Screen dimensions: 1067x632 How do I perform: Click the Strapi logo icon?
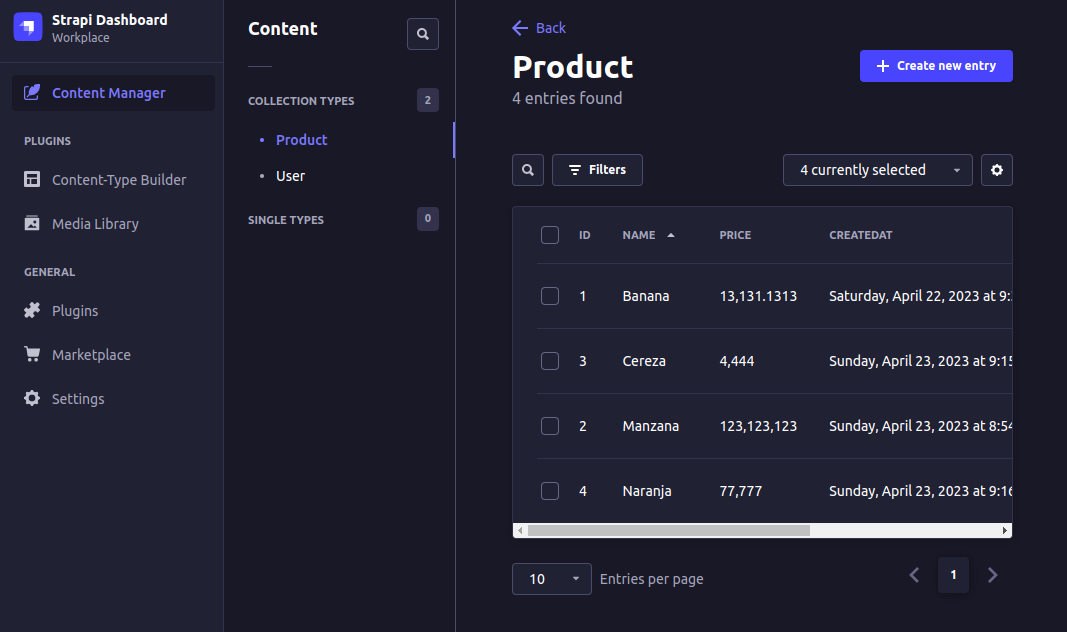pos(28,27)
